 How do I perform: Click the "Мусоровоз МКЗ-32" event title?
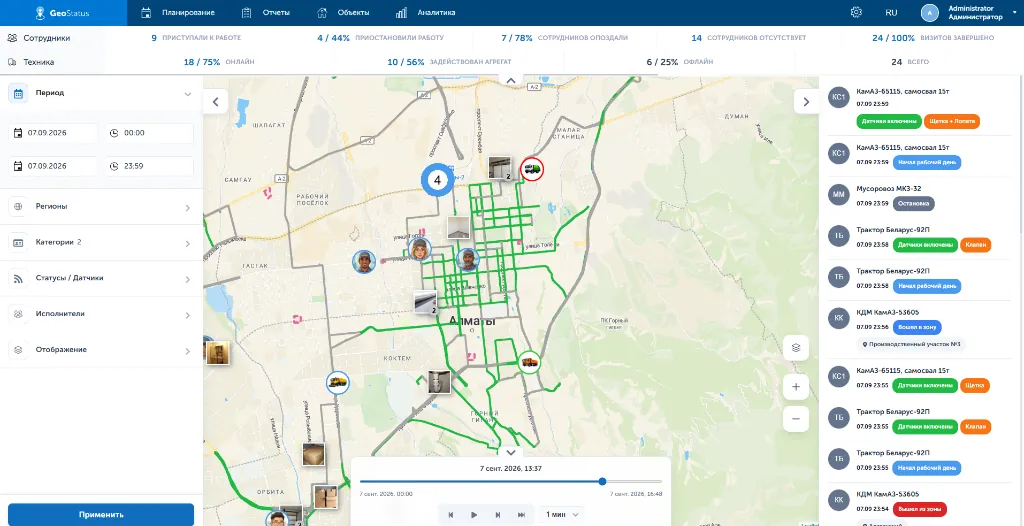[x=889, y=188]
